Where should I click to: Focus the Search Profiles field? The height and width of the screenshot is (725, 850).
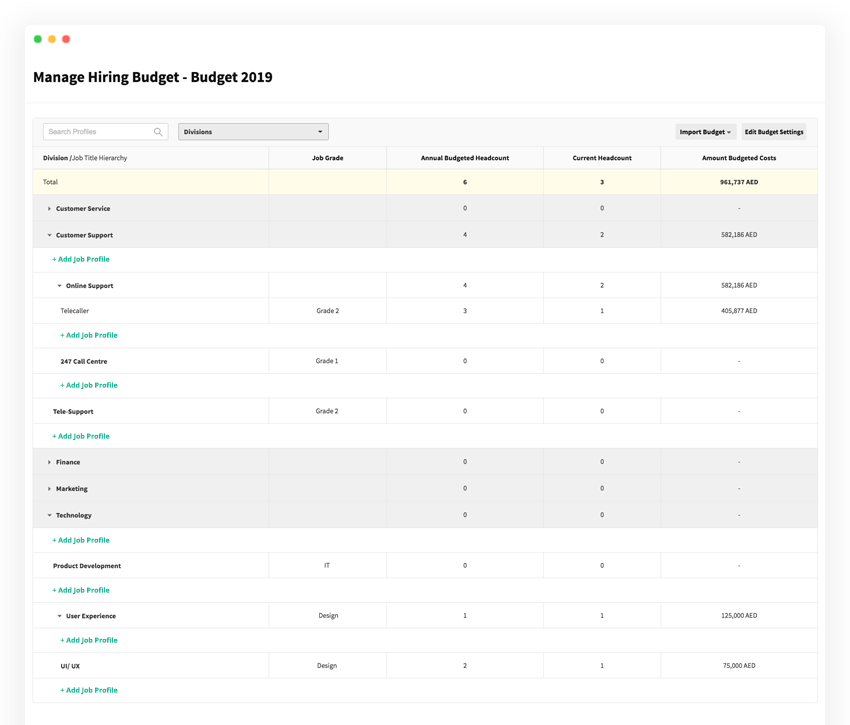tap(105, 132)
